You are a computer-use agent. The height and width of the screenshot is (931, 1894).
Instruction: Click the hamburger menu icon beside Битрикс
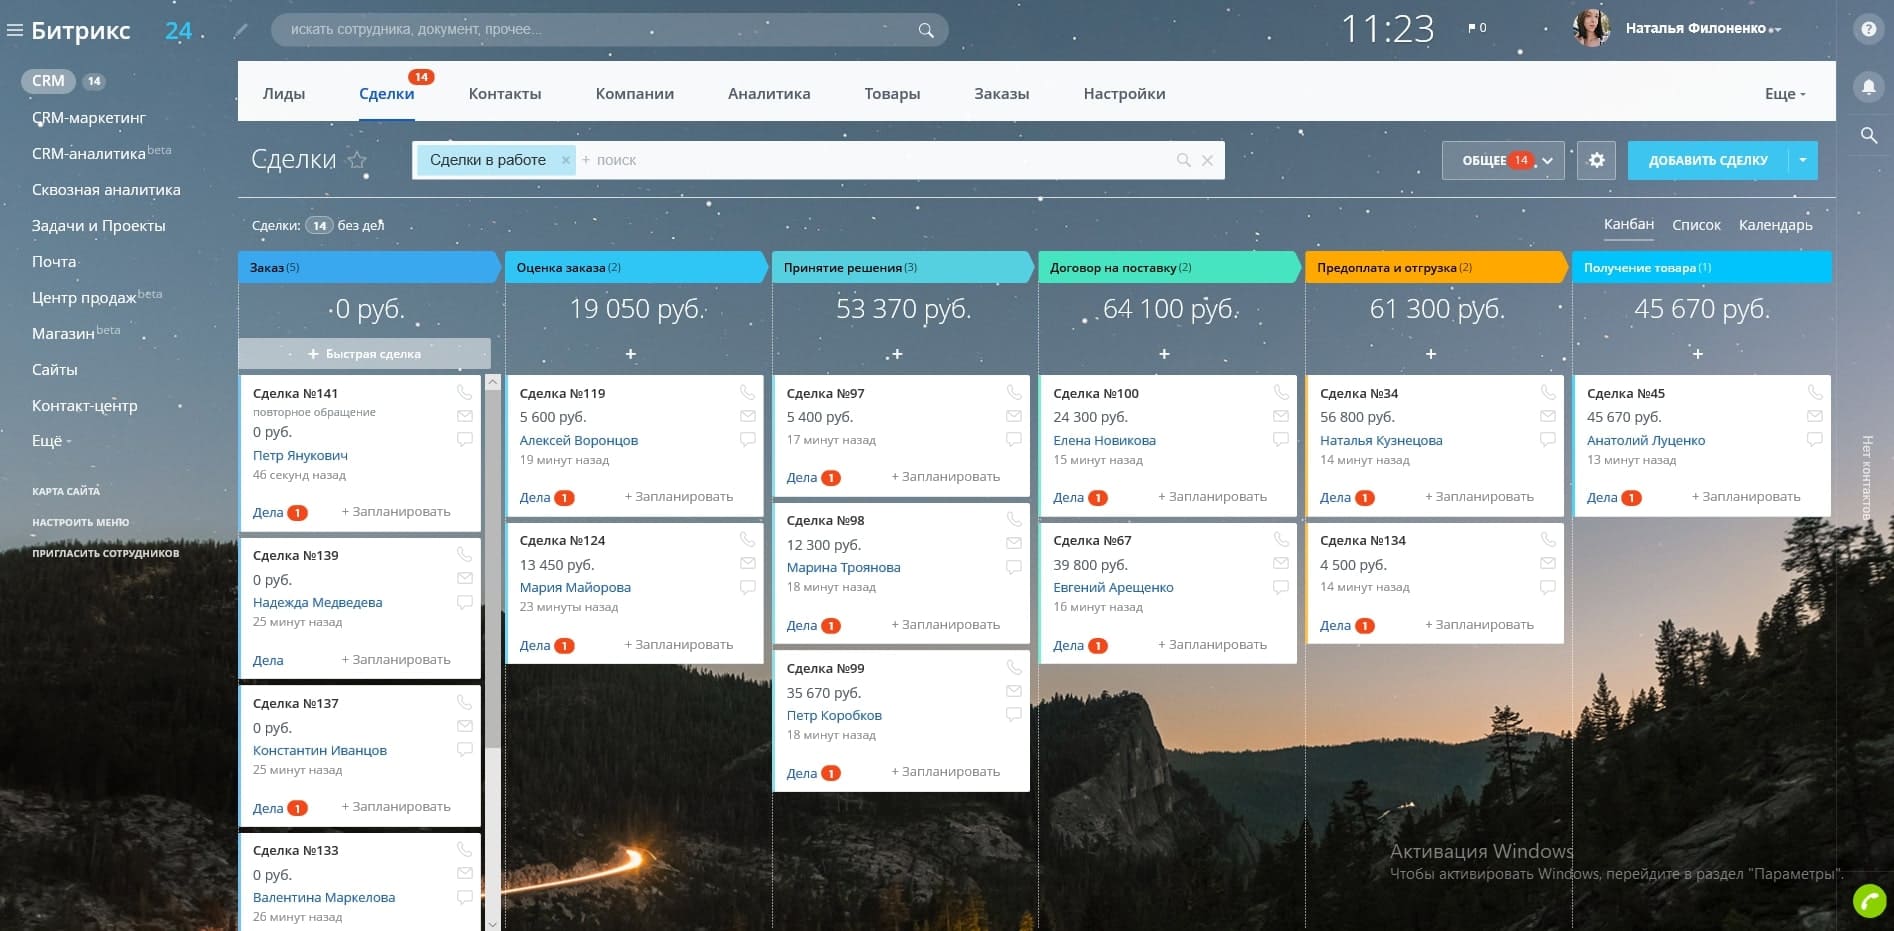point(14,30)
